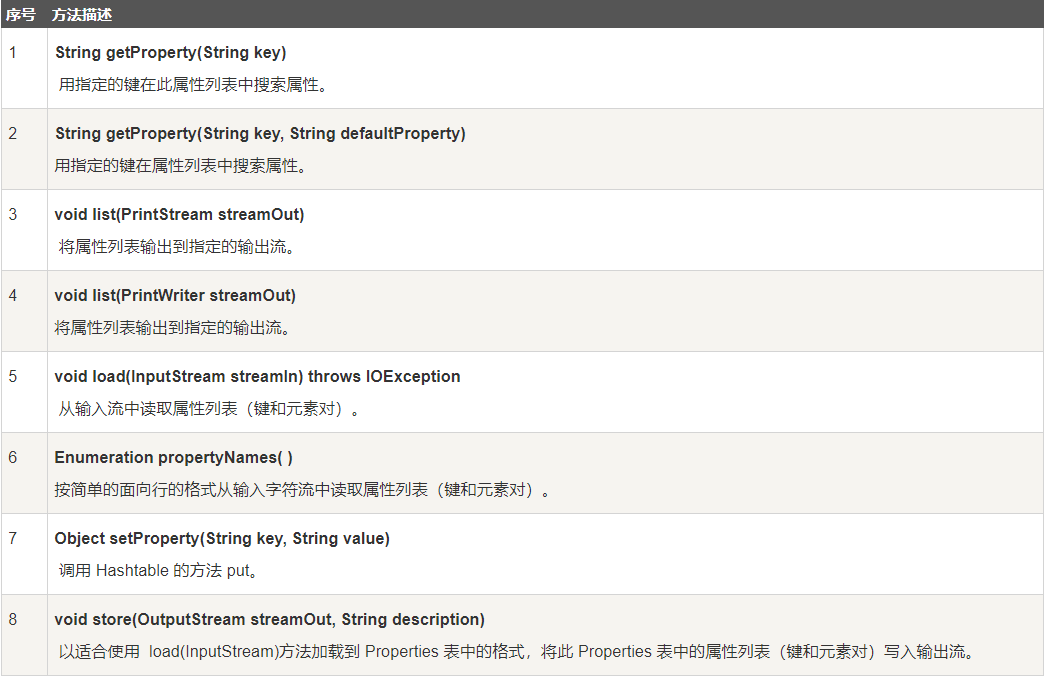Click row number 8 cell
The height and width of the screenshot is (676, 1044).
(x=24, y=635)
